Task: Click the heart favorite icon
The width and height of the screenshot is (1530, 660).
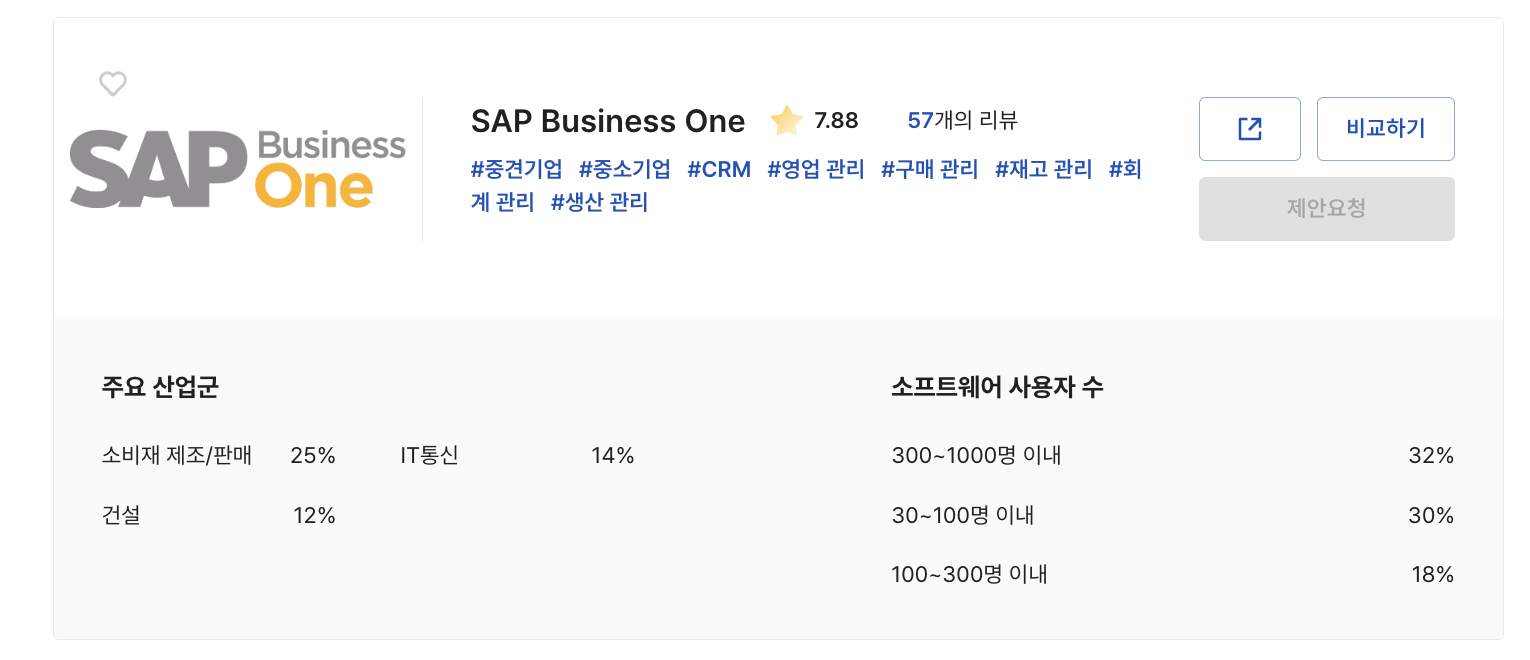Action: click(x=112, y=84)
